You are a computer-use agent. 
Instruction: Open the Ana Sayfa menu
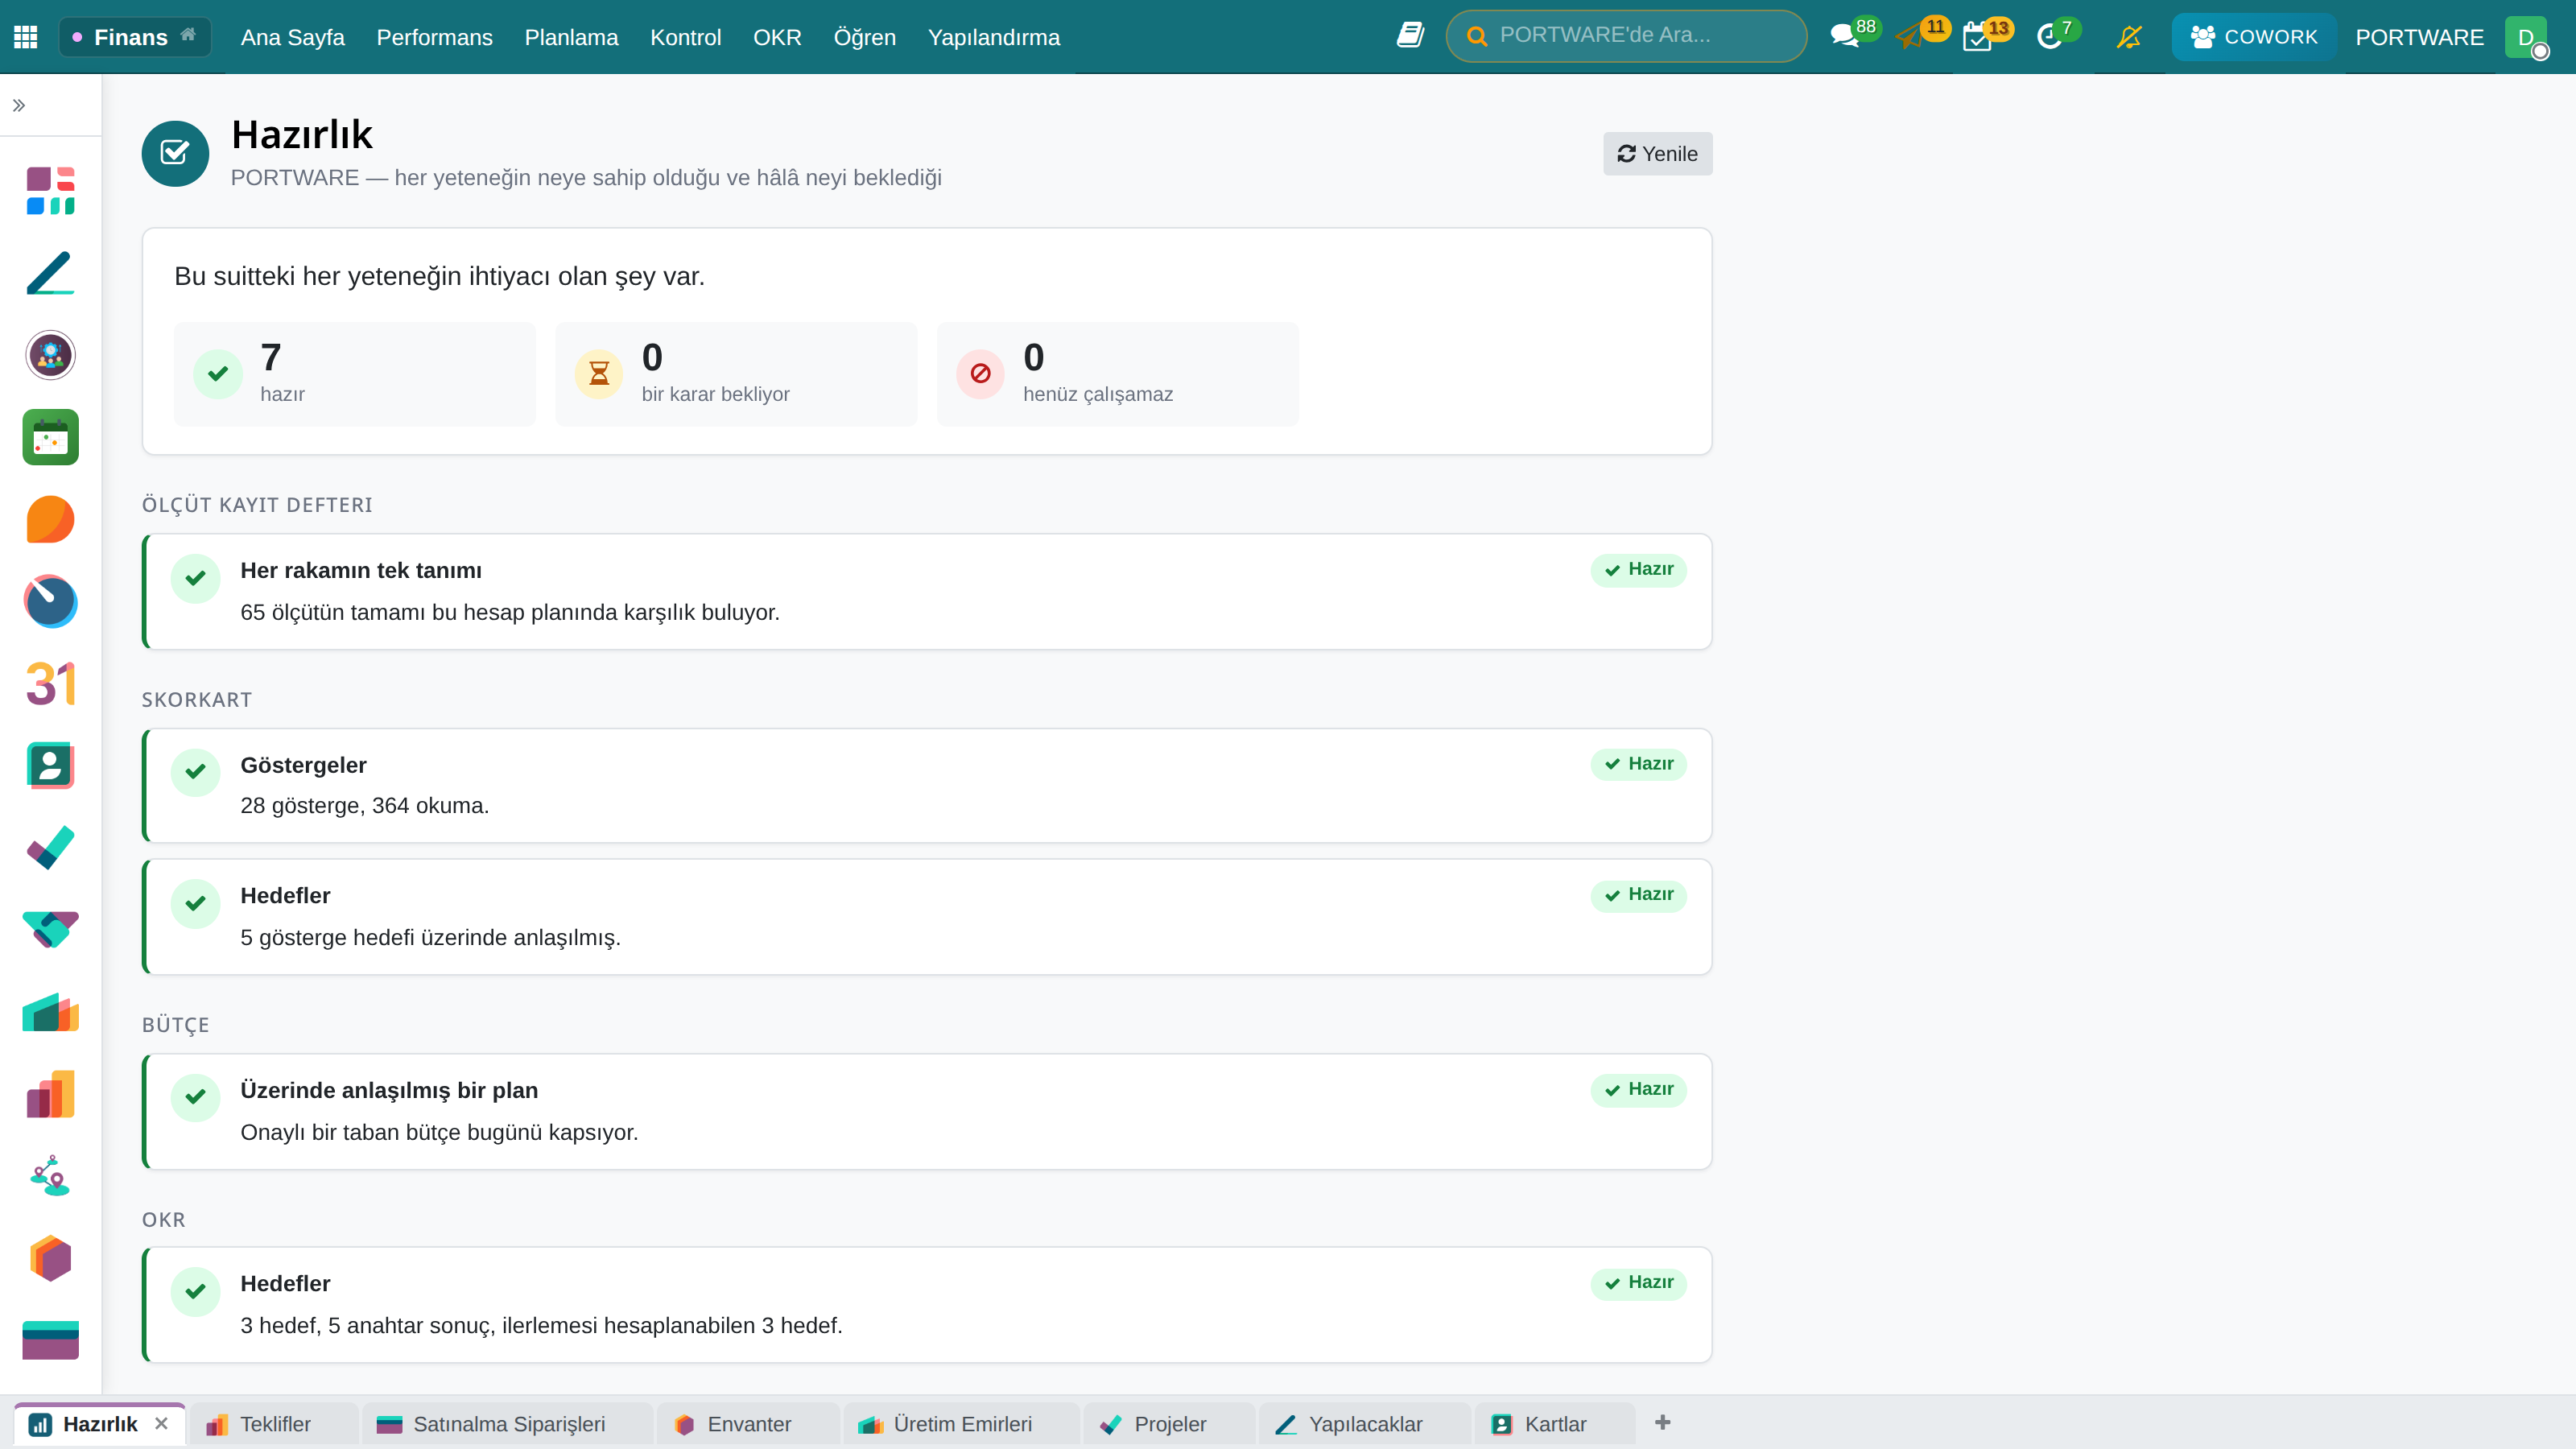pyautogui.click(x=292, y=37)
